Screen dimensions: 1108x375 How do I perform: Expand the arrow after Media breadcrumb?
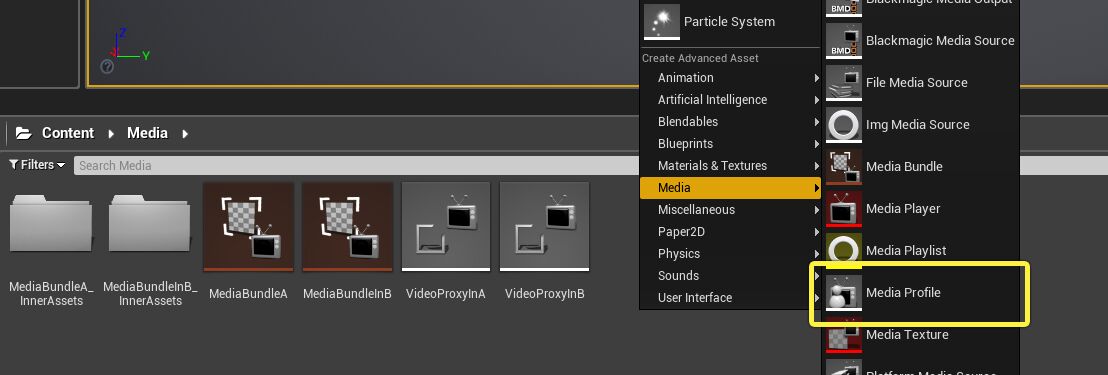point(185,133)
